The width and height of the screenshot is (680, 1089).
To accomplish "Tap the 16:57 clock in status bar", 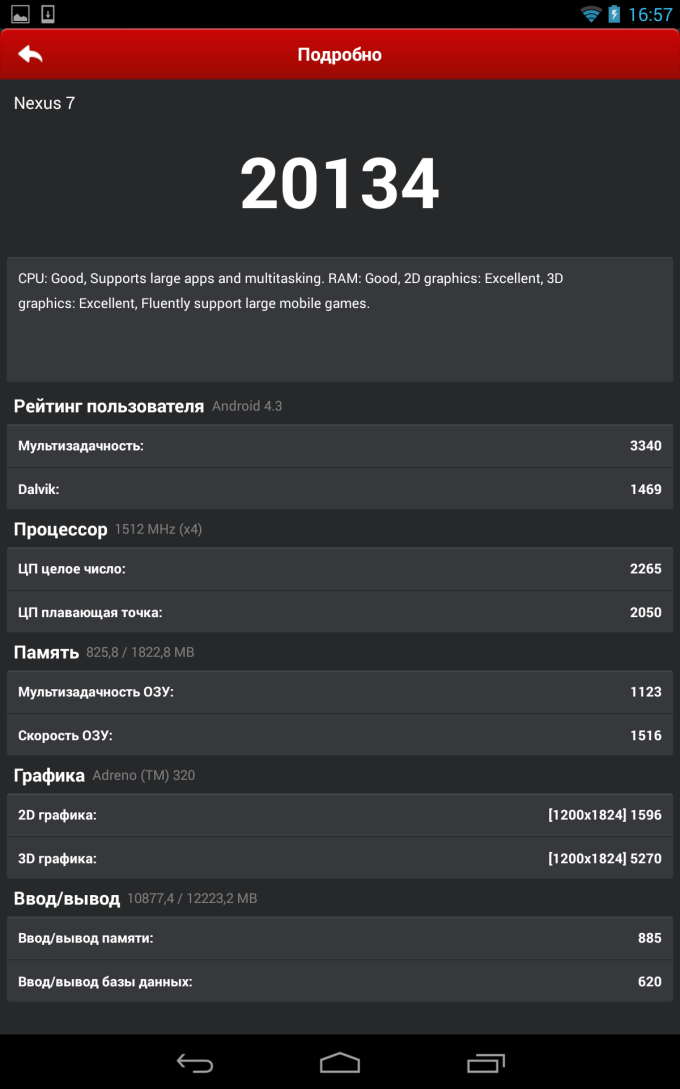I will (650, 15).
